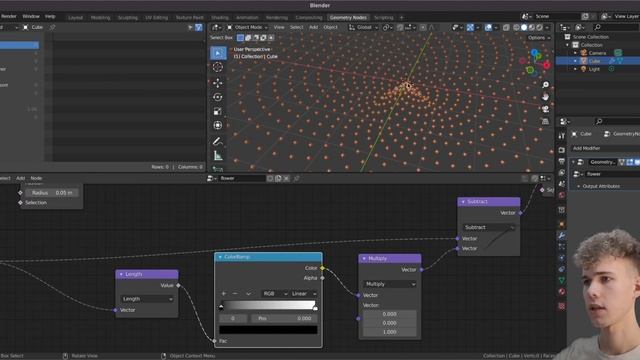Open the Output properties tab icon
This screenshot has height=360, width=640.
562,162
